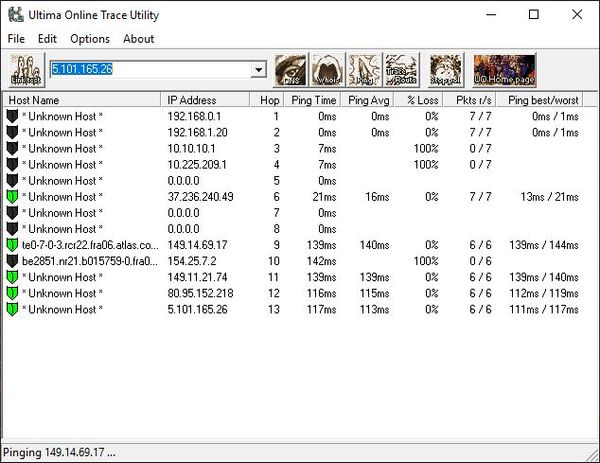Click the Ping best/worst column header
600x463 pixels.
point(540,100)
